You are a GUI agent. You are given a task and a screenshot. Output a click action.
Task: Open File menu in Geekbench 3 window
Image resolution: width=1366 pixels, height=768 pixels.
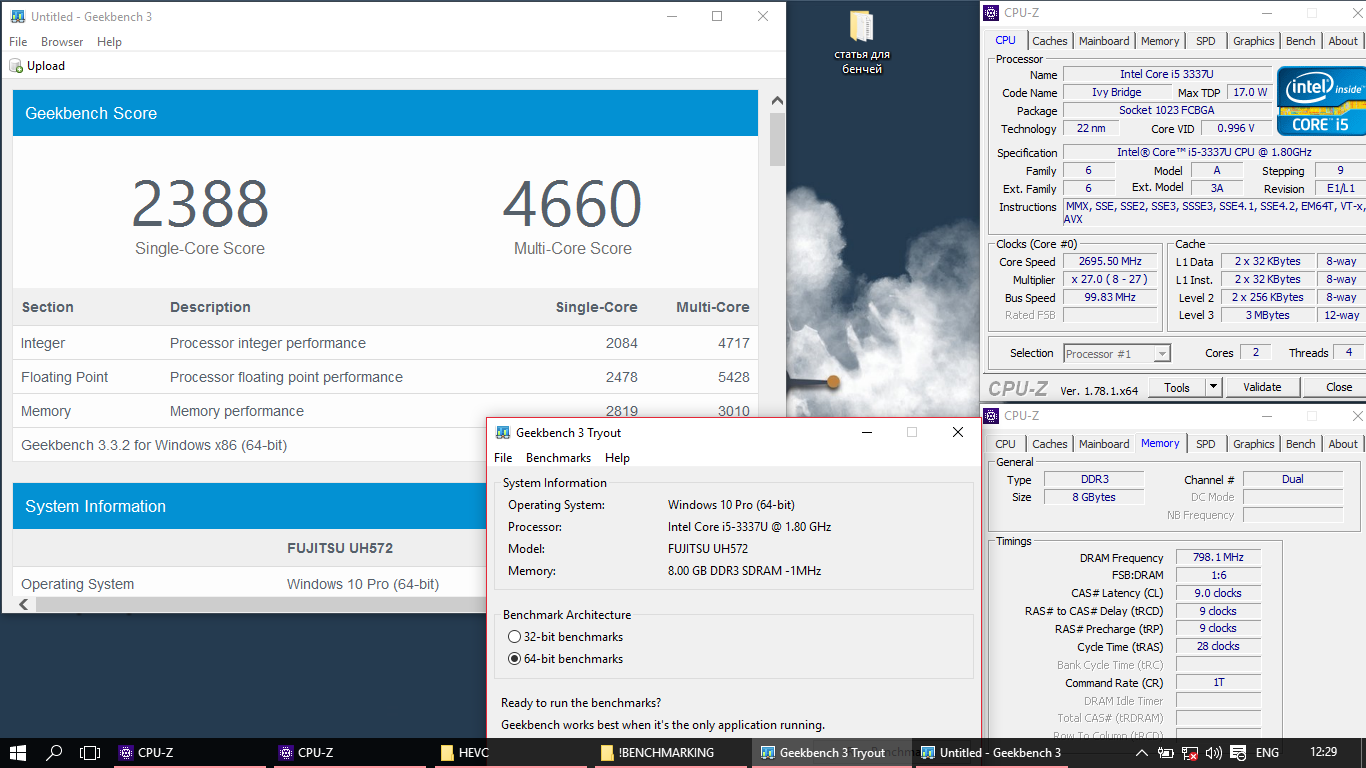tap(18, 42)
